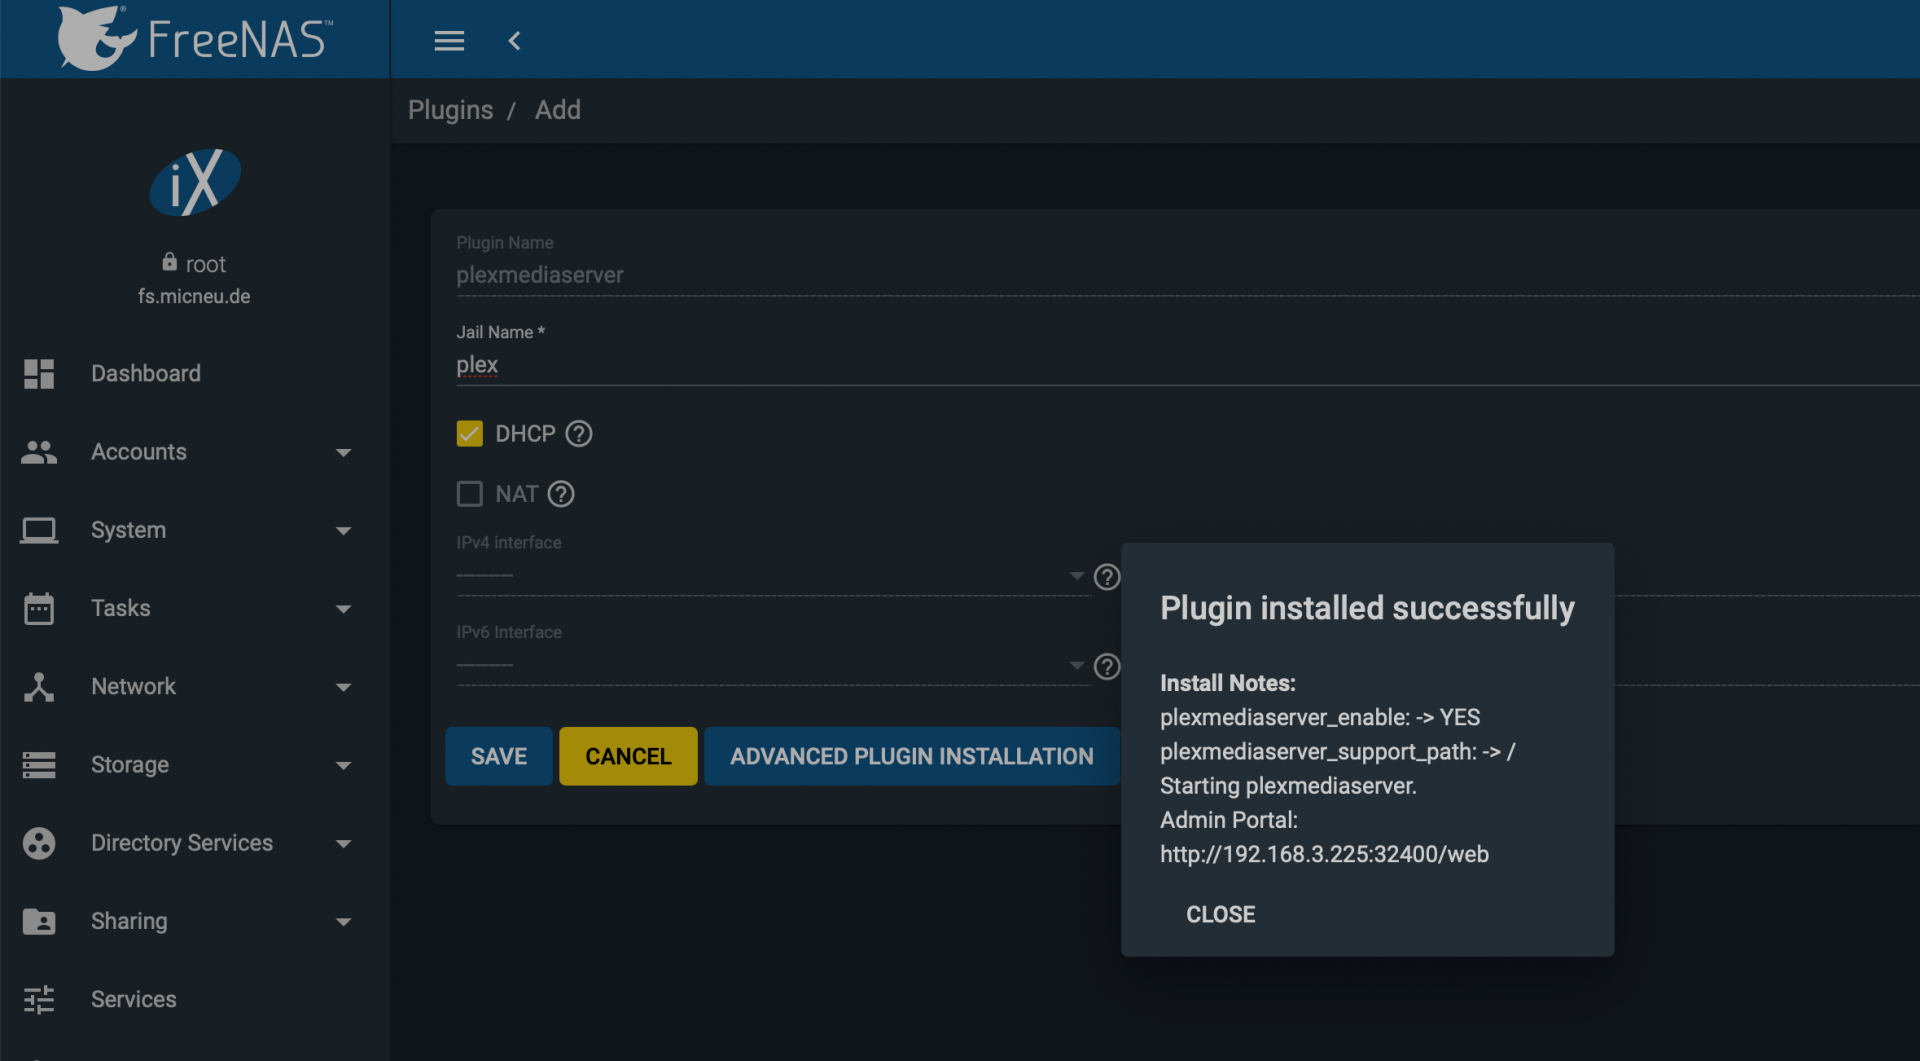
Task: Click the iX systems logo
Action: coord(195,182)
